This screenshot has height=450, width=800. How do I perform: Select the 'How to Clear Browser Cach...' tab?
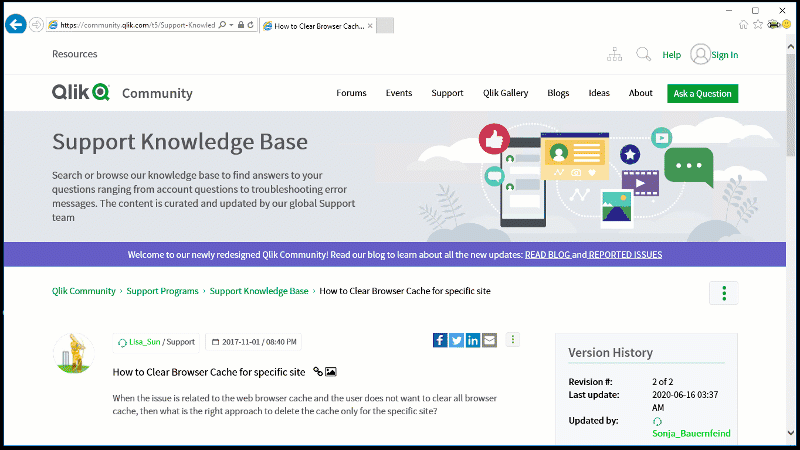point(318,26)
